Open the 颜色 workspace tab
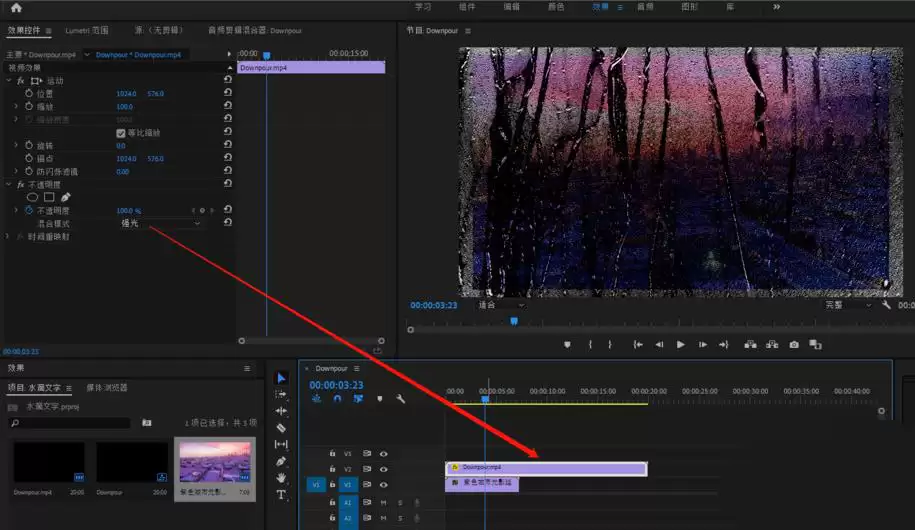This screenshot has width=915, height=530. (x=556, y=7)
